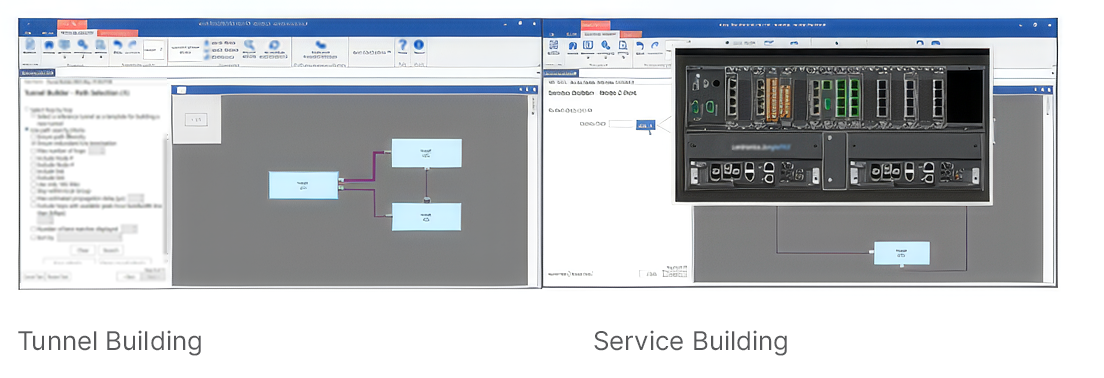Click magnifier icon in Service Building ribbon
This screenshot has width=1104, height=378.
(606, 46)
